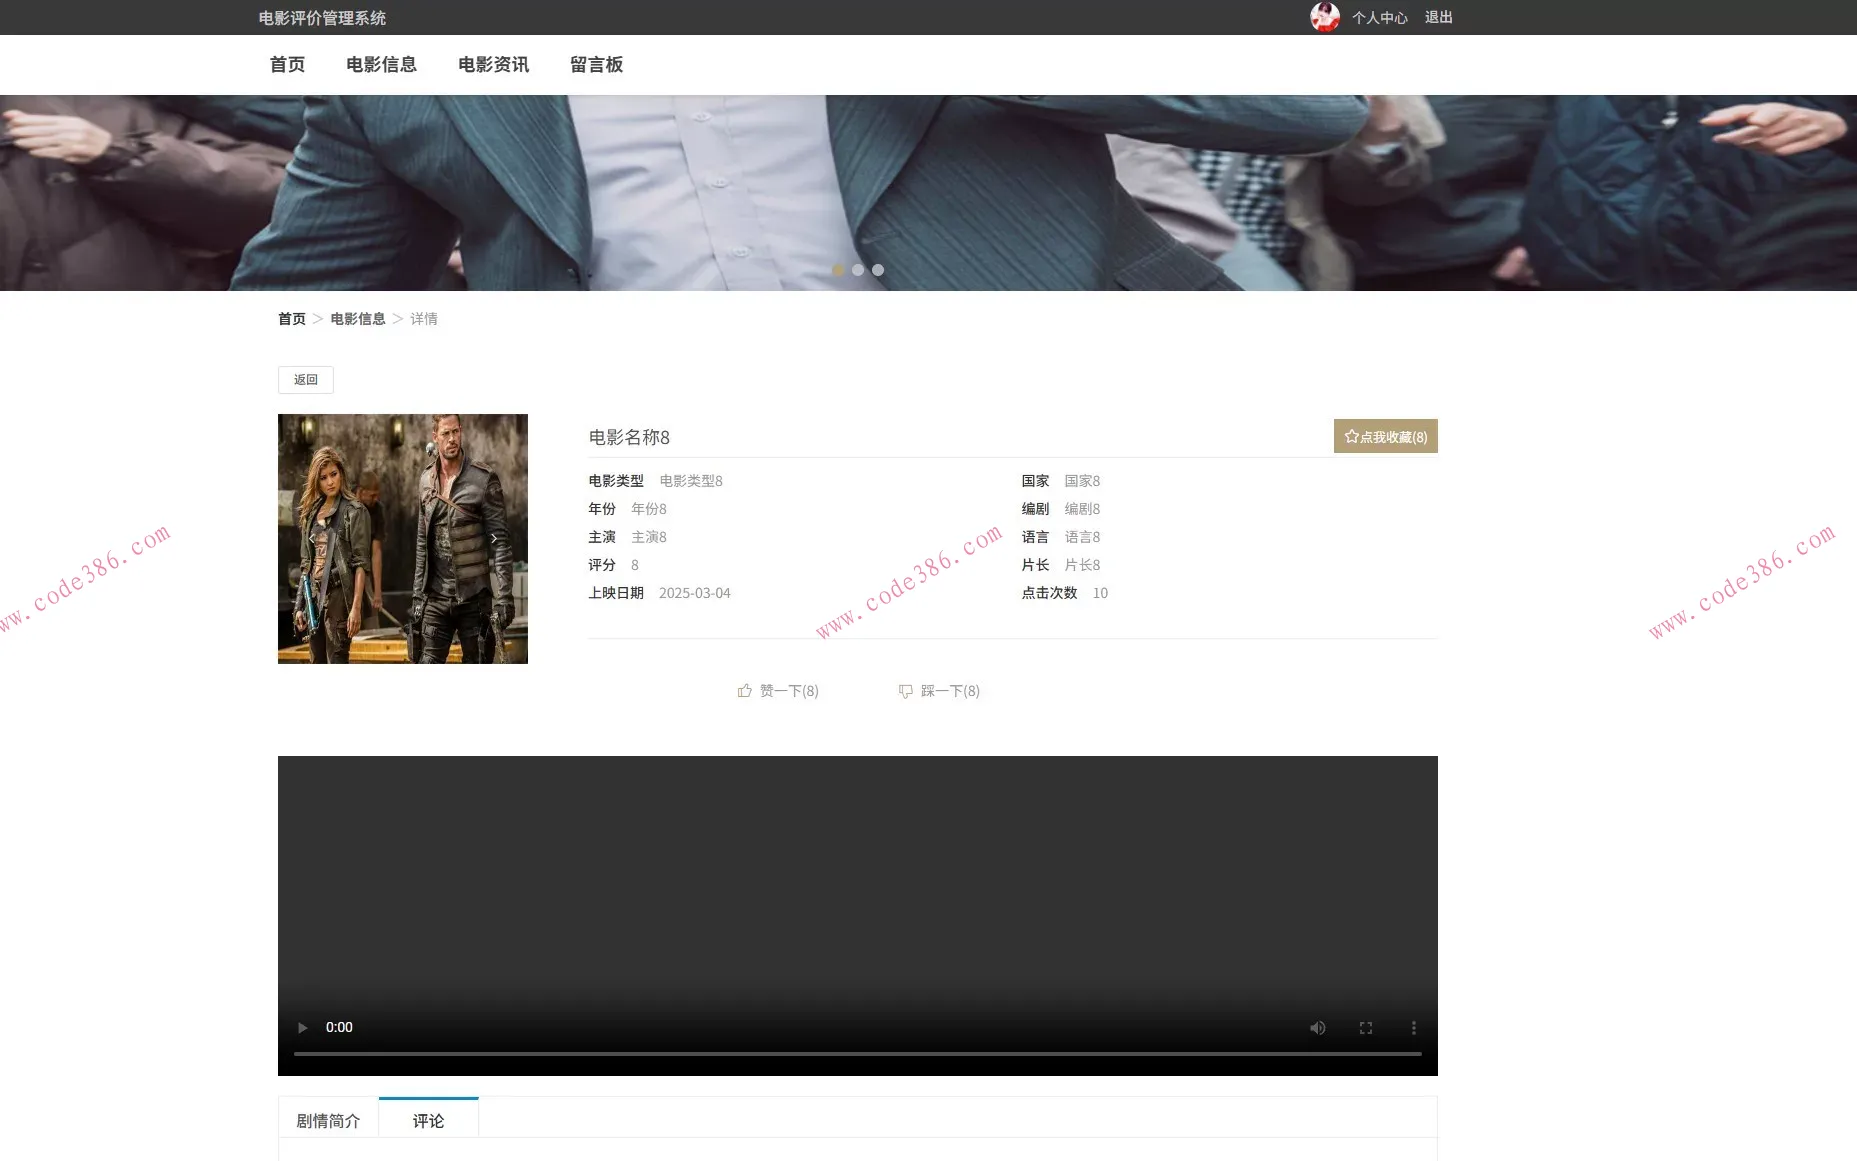Select first banner carousel dot
This screenshot has height=1161, width=1857.
point(838,270)
